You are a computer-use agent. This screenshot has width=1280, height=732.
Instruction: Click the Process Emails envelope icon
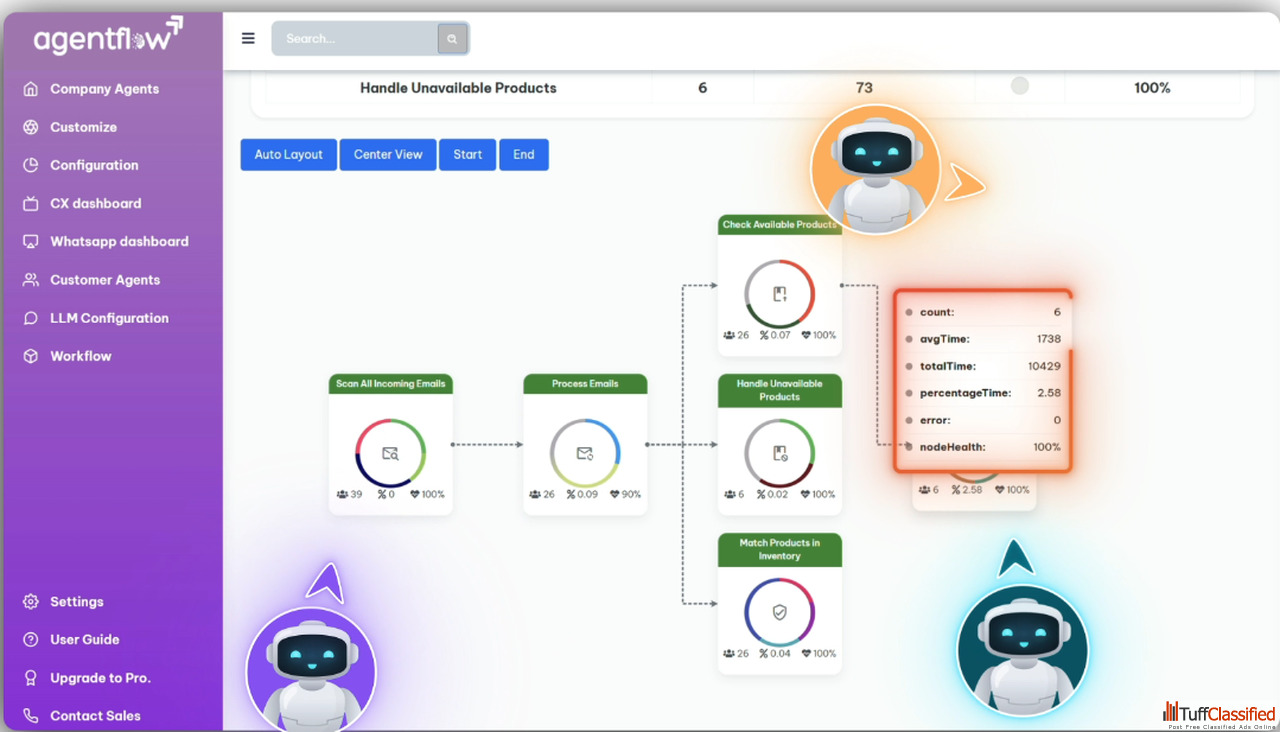click(585, 453)
